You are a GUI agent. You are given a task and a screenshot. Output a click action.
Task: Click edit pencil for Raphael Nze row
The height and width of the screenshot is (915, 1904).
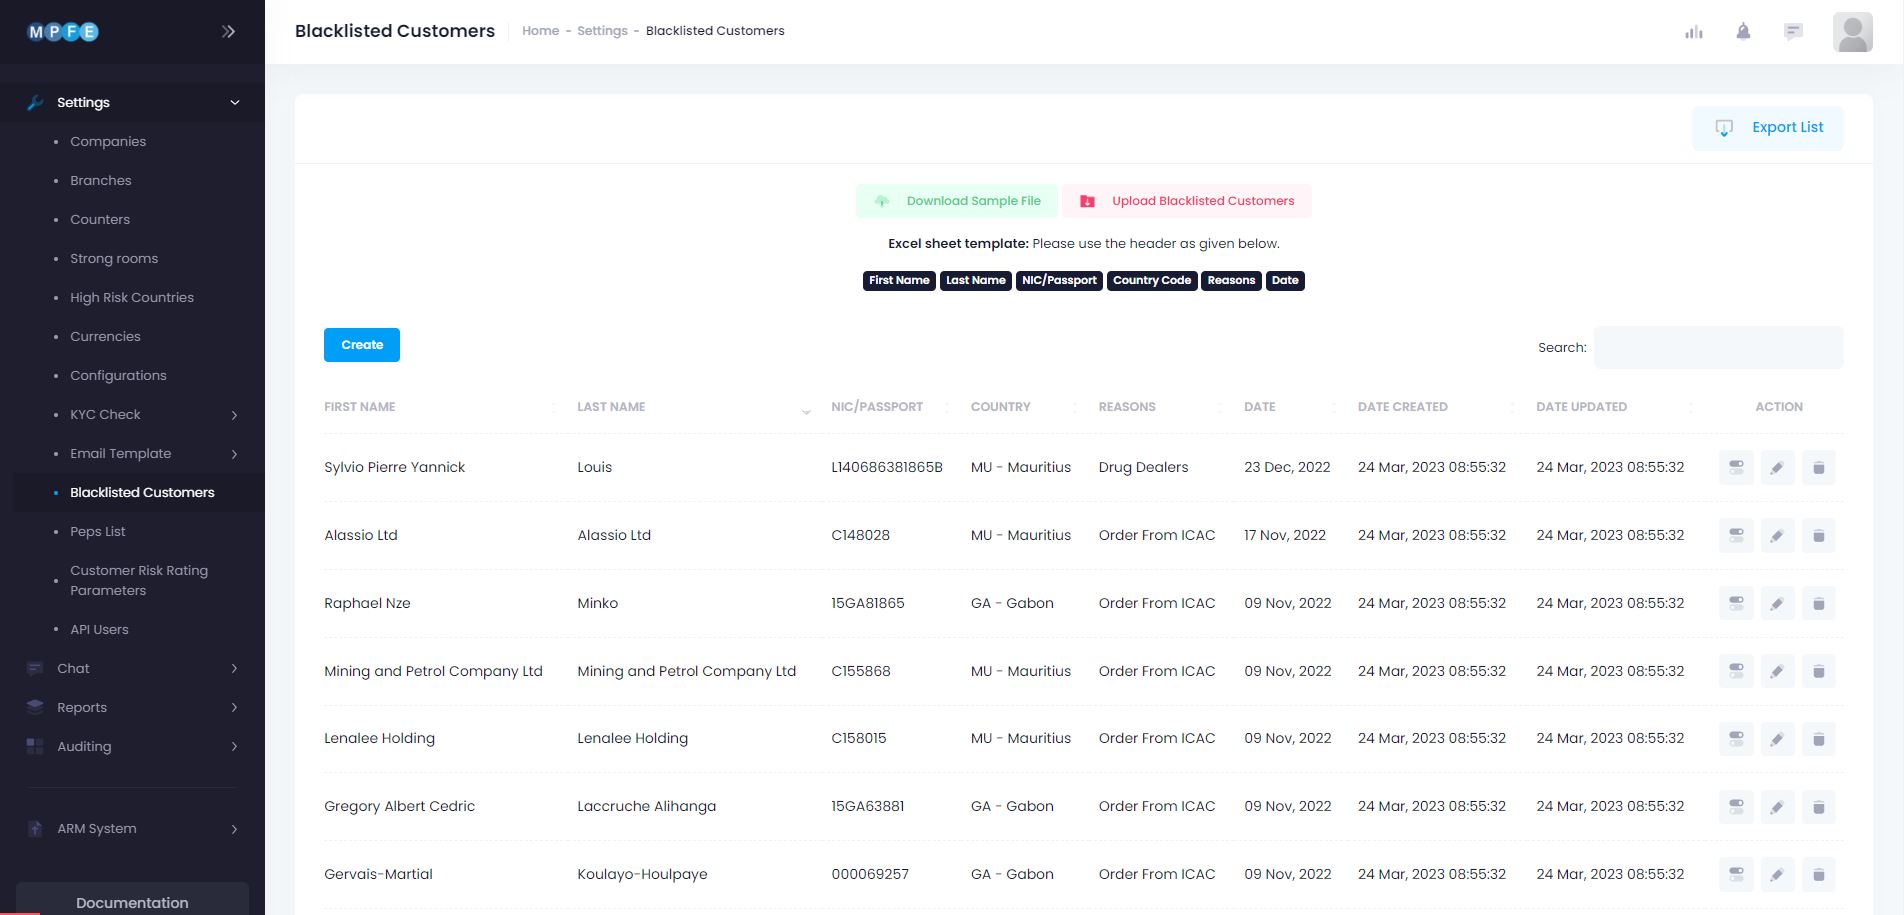click(x=1777, y=604)
